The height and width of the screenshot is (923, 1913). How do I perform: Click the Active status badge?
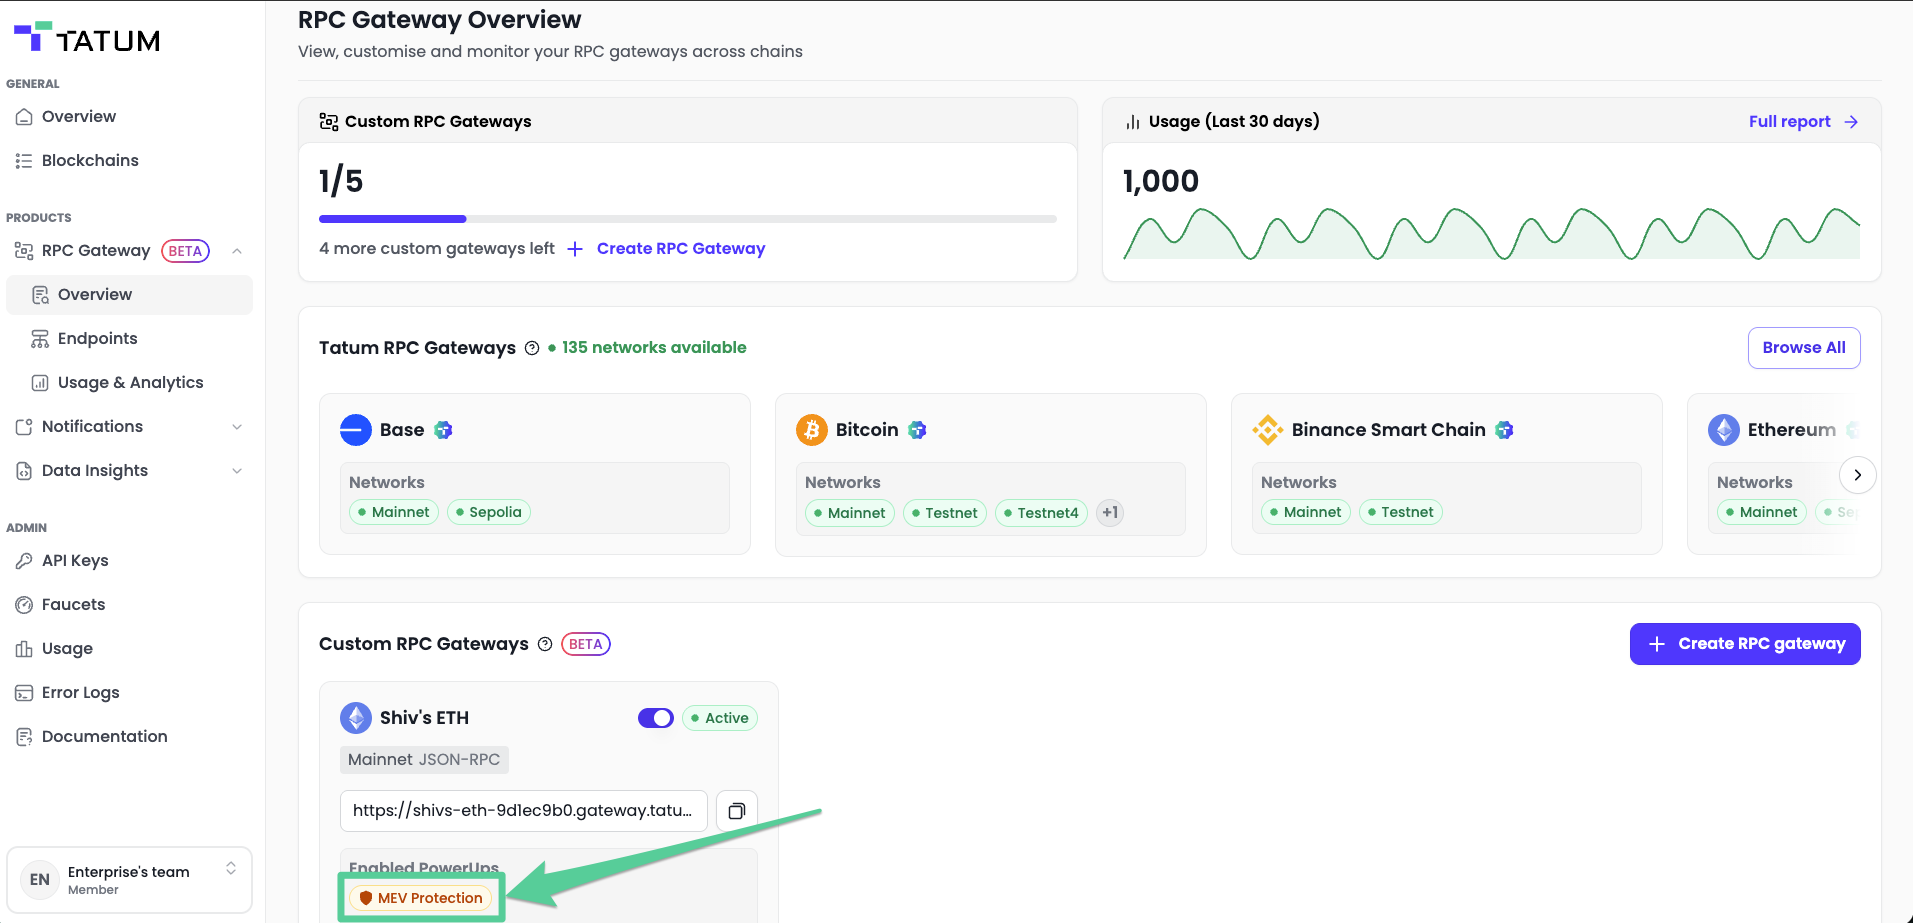click(720, 718)
